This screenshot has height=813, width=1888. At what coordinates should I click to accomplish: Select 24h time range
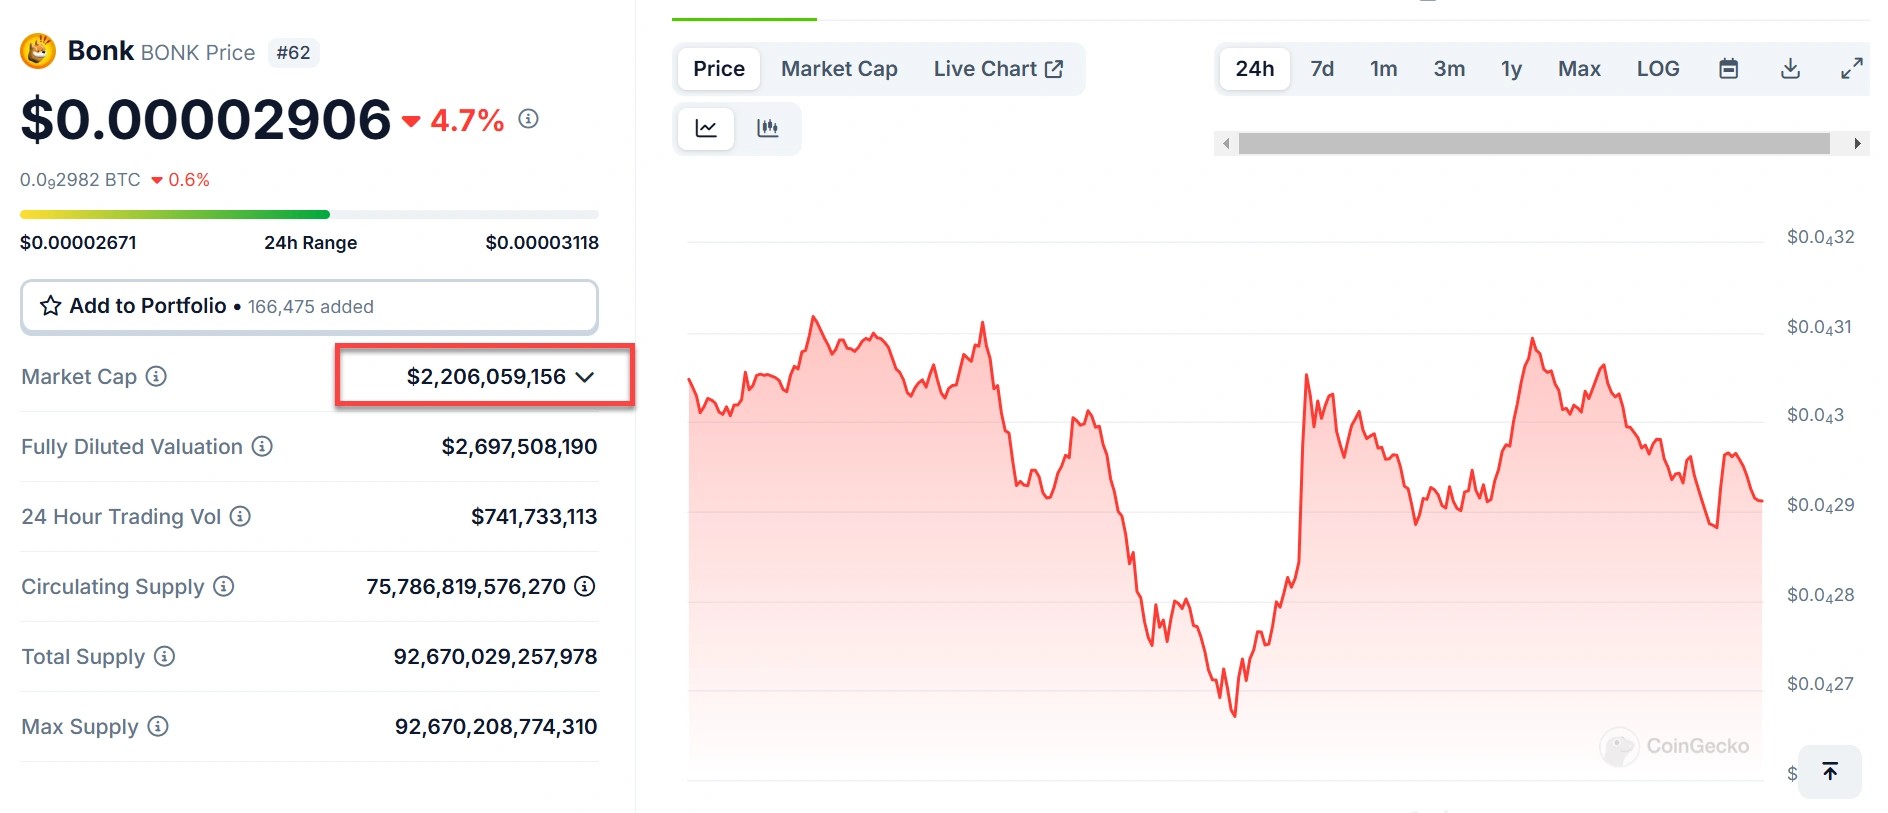(x=1255, y=69)
